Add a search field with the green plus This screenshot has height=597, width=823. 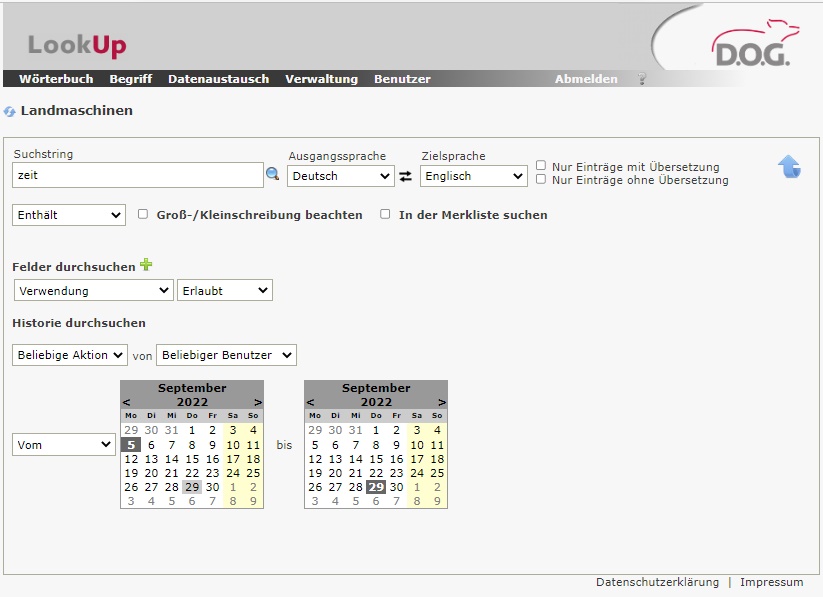click(x=146, y=265)
